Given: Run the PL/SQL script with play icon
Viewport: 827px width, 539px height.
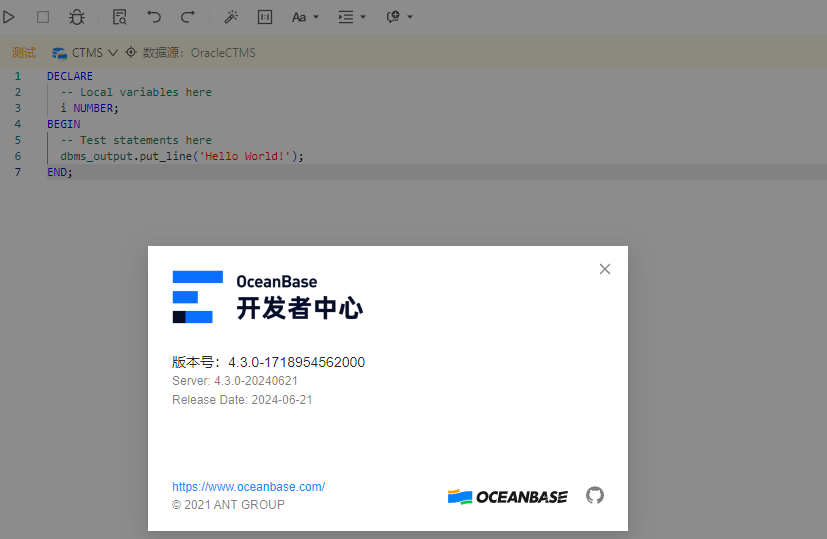Looking at the screenshot, I should point(8,17).
